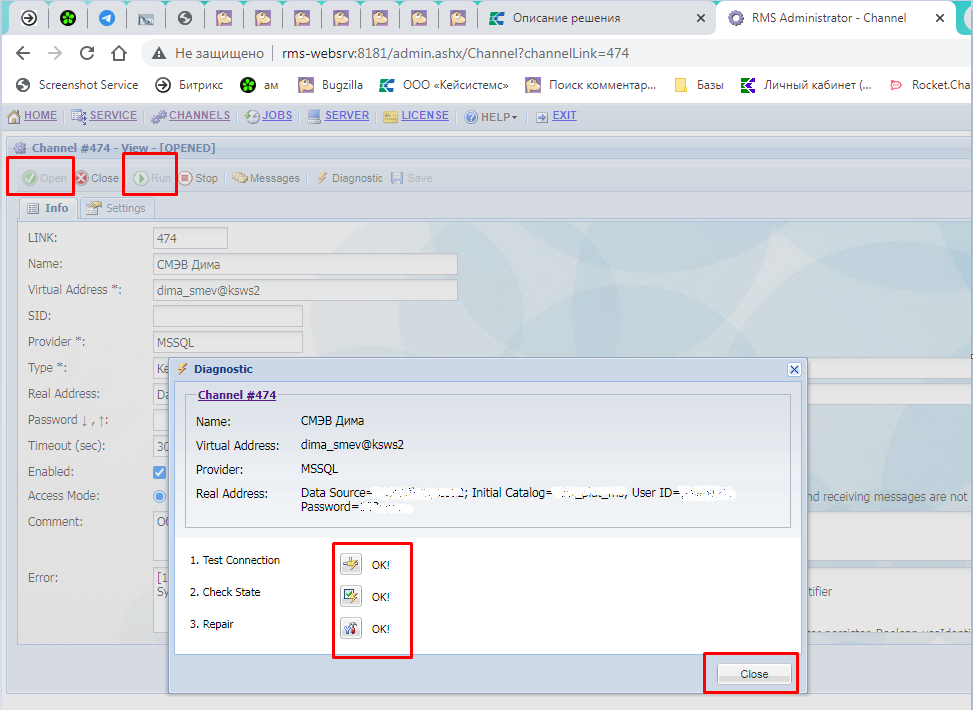The width and height of the screenshot is (973, 710).
Task: Switch to the Telegram pinned tab
Action: [107, 19]
